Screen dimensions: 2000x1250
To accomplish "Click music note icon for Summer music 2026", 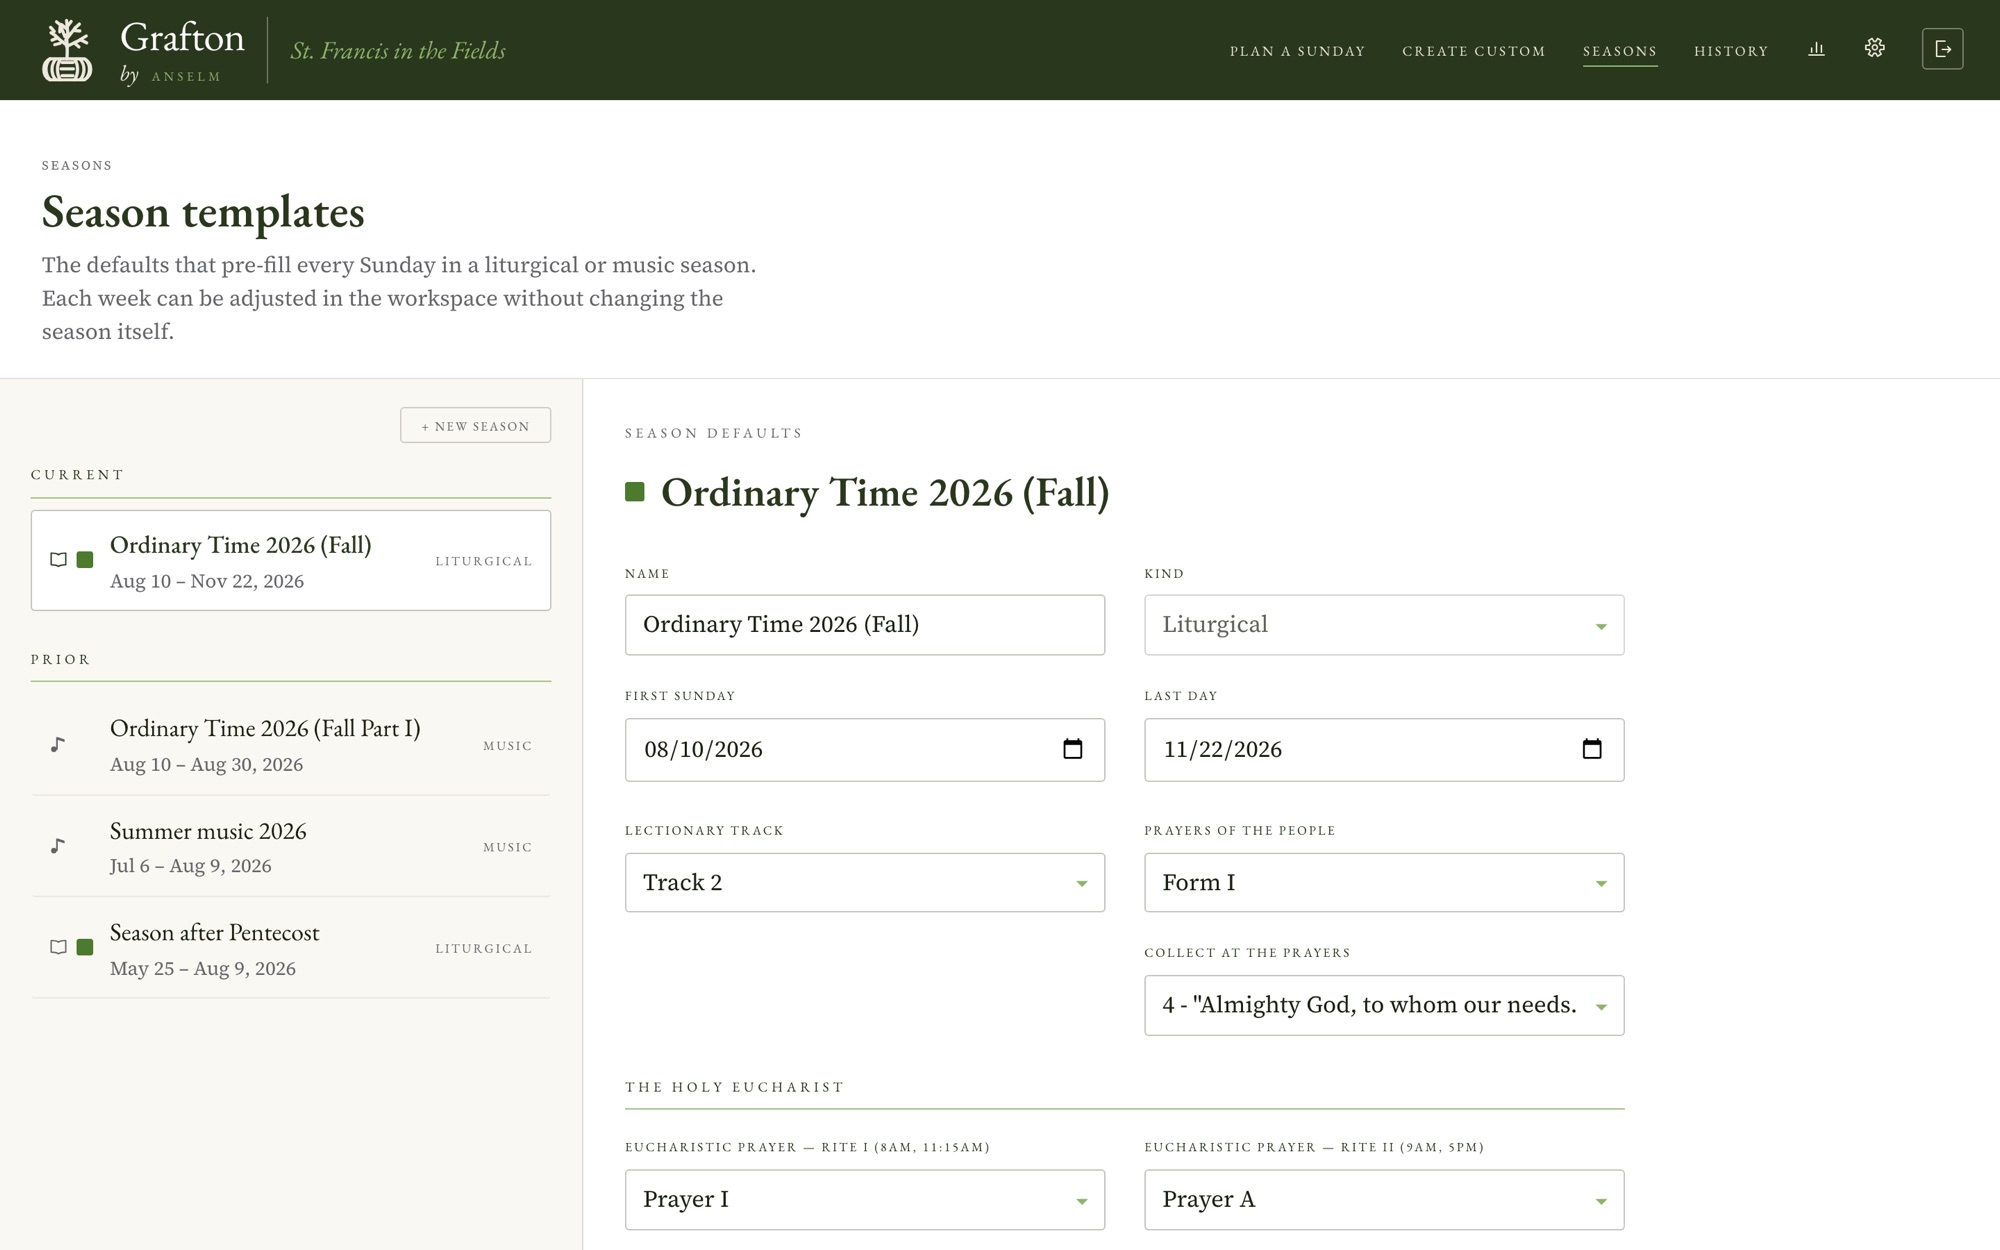I will pos(58,846).
